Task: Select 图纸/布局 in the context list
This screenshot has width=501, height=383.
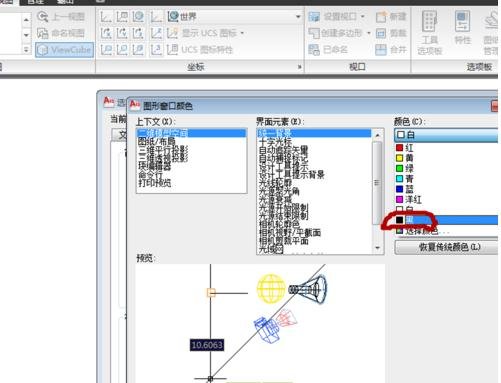Action: pos(157,141)
